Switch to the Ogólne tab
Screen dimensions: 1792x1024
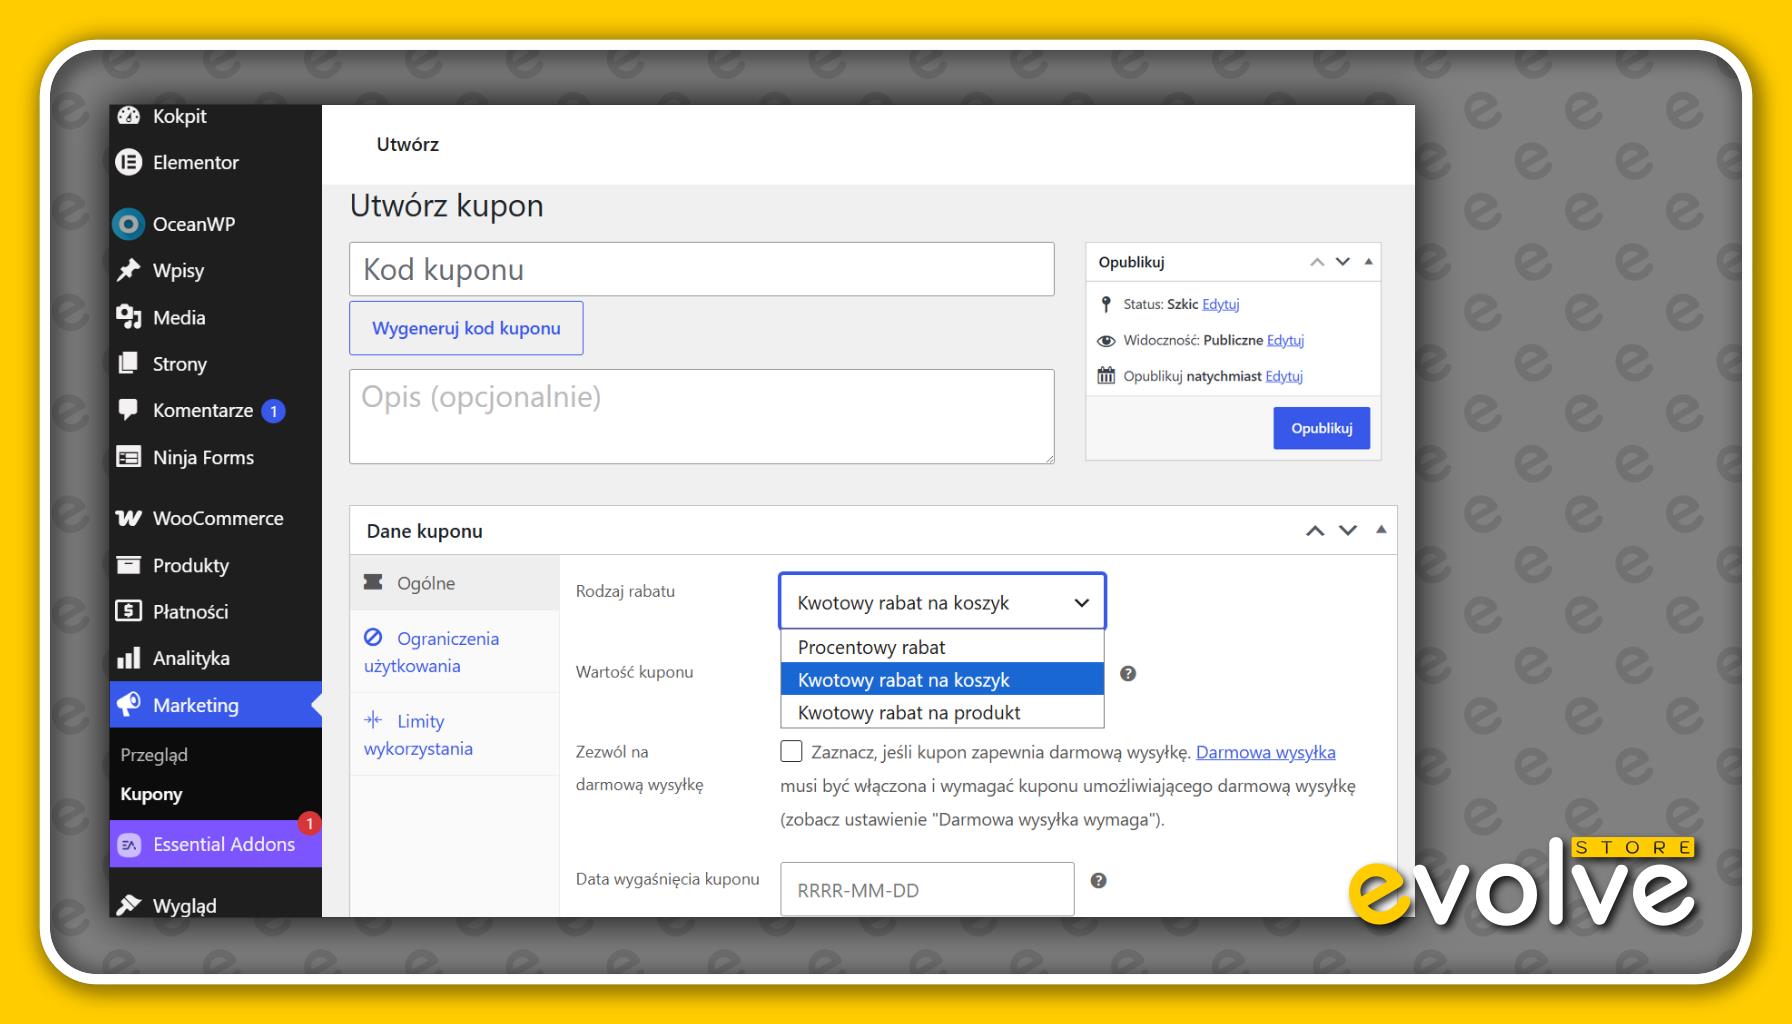(x=455, y=583)
